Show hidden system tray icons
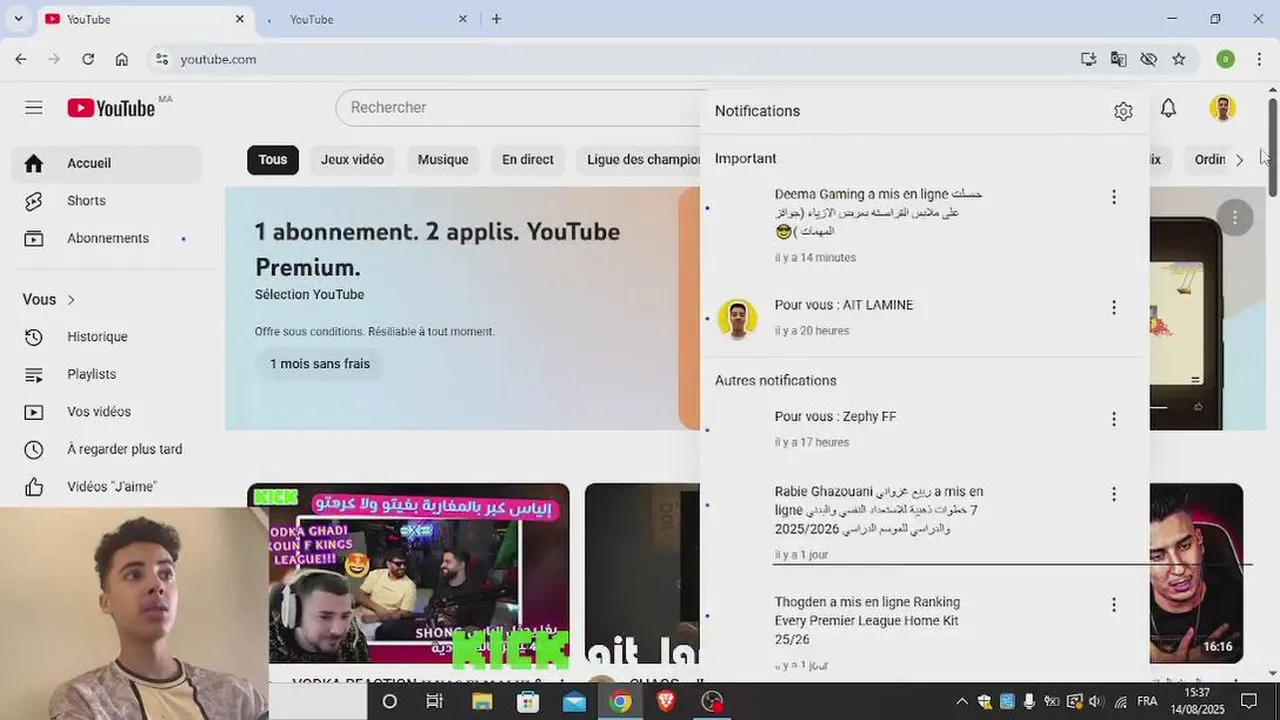This screenshot has width=1280, height=720. point(962,702)
